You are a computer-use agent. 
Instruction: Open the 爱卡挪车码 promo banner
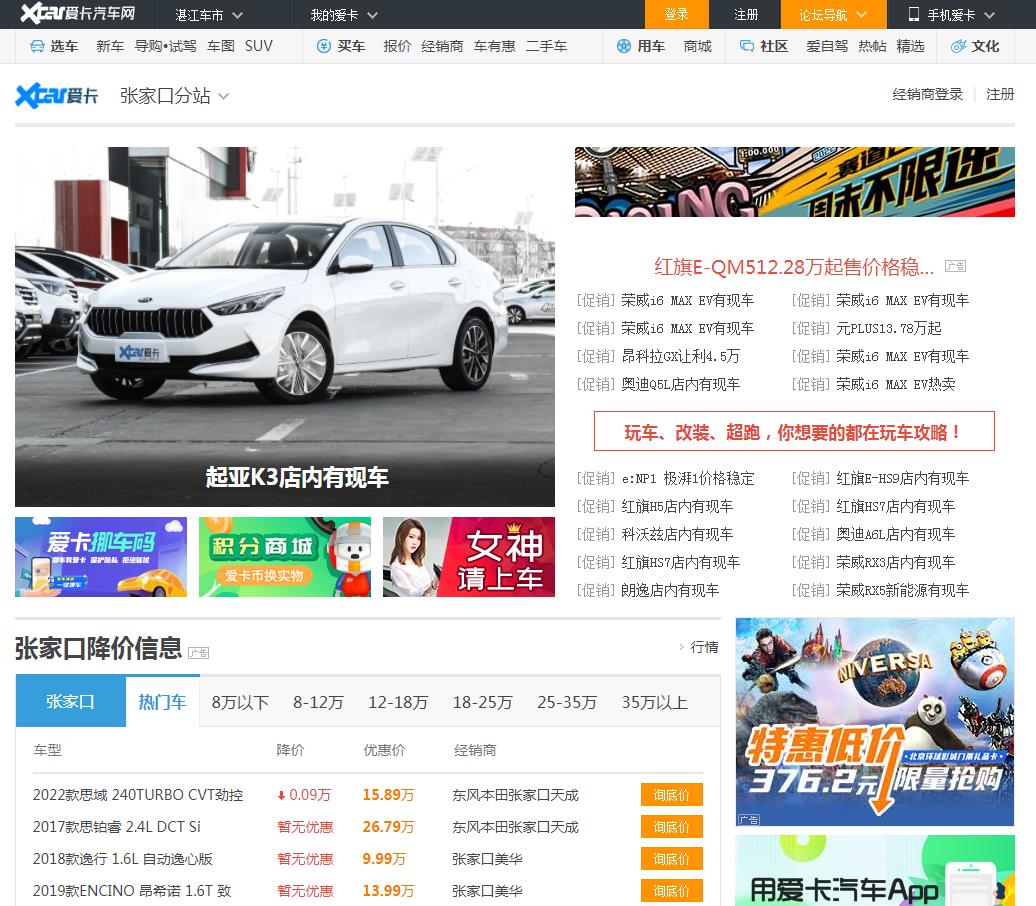click(101, 556)
